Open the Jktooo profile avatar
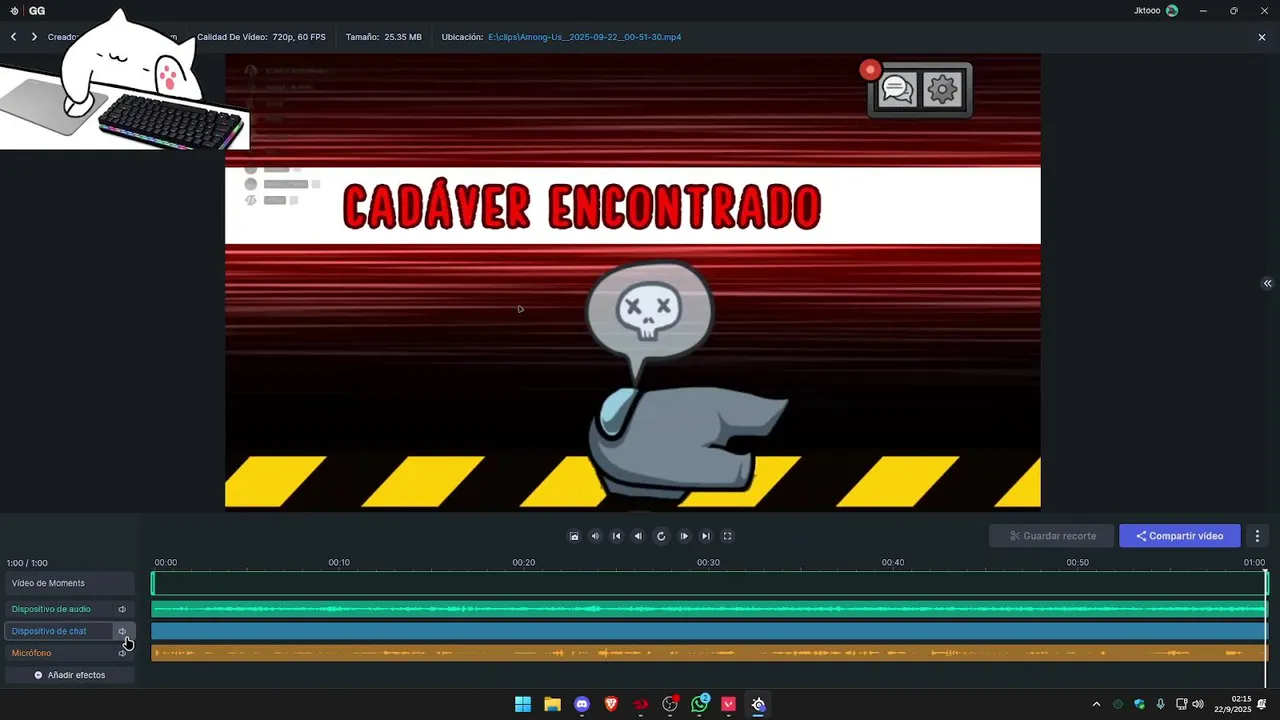 point(1172,11)
